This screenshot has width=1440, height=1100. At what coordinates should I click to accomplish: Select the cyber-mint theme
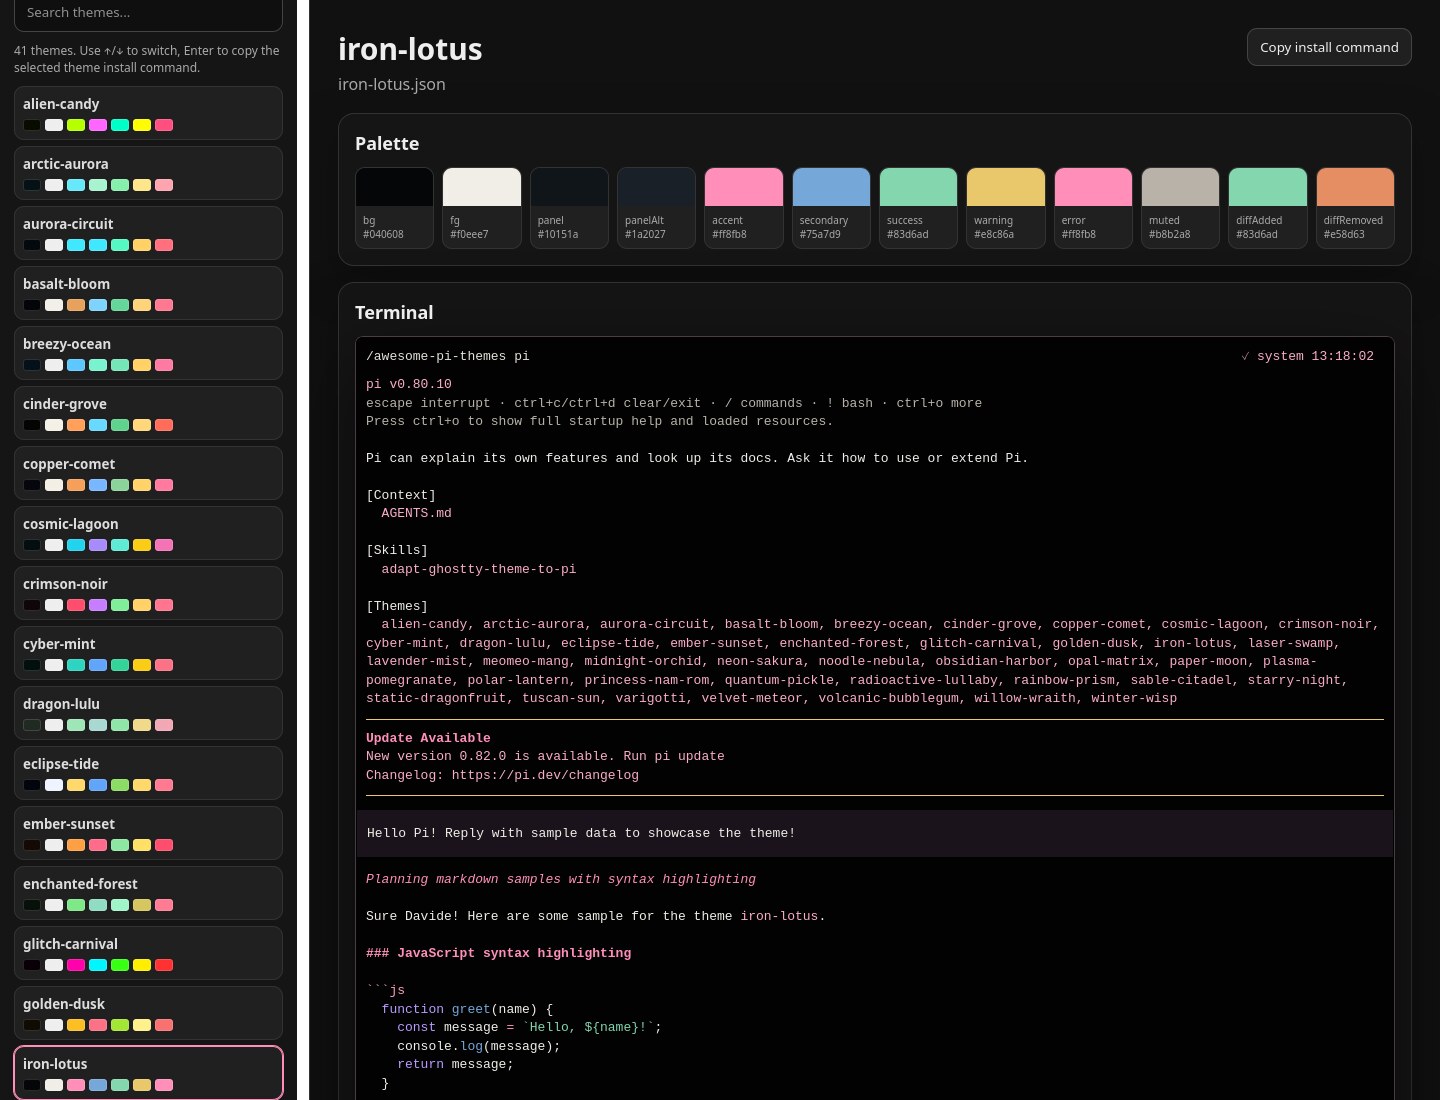148,653
